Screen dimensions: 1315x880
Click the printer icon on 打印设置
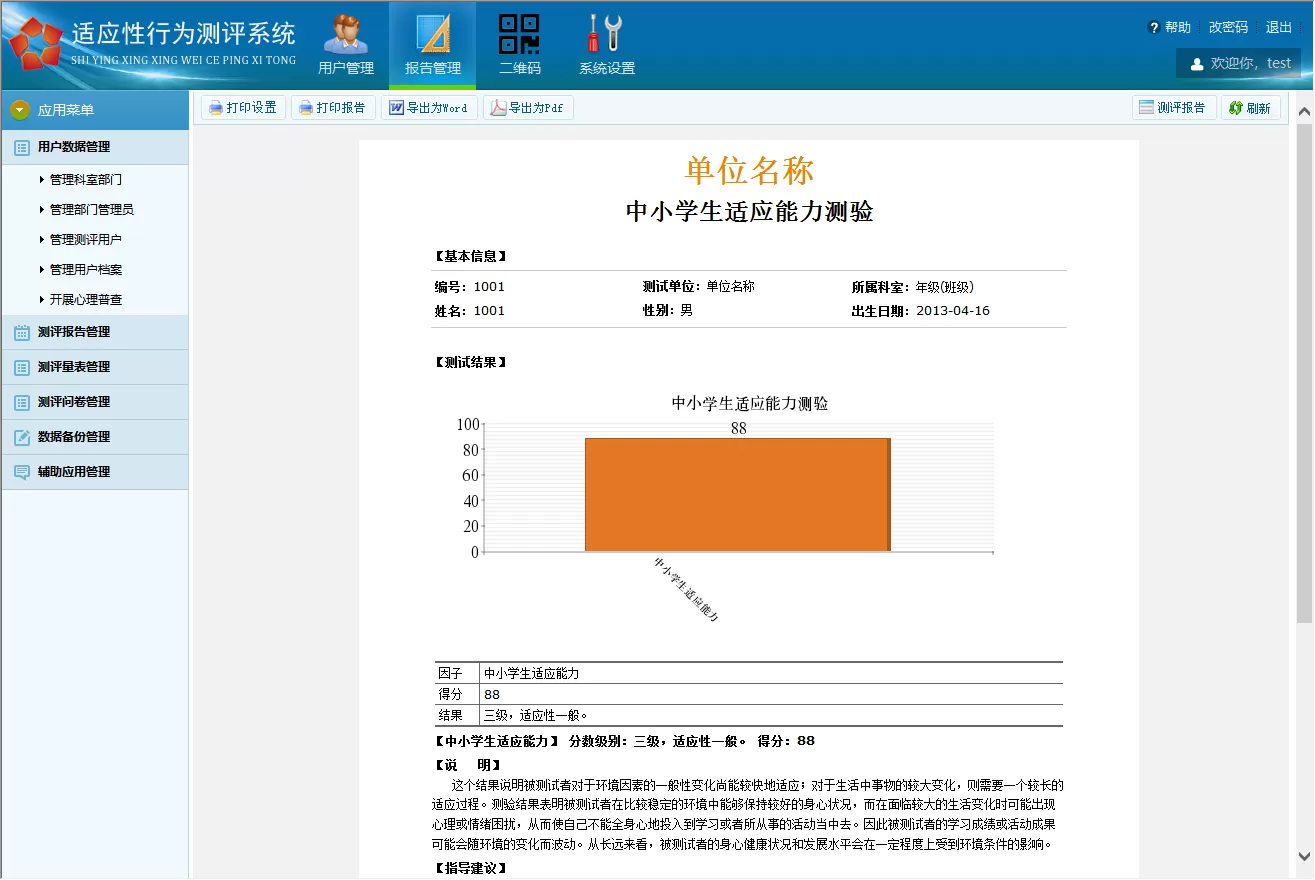tap(216, 108)
